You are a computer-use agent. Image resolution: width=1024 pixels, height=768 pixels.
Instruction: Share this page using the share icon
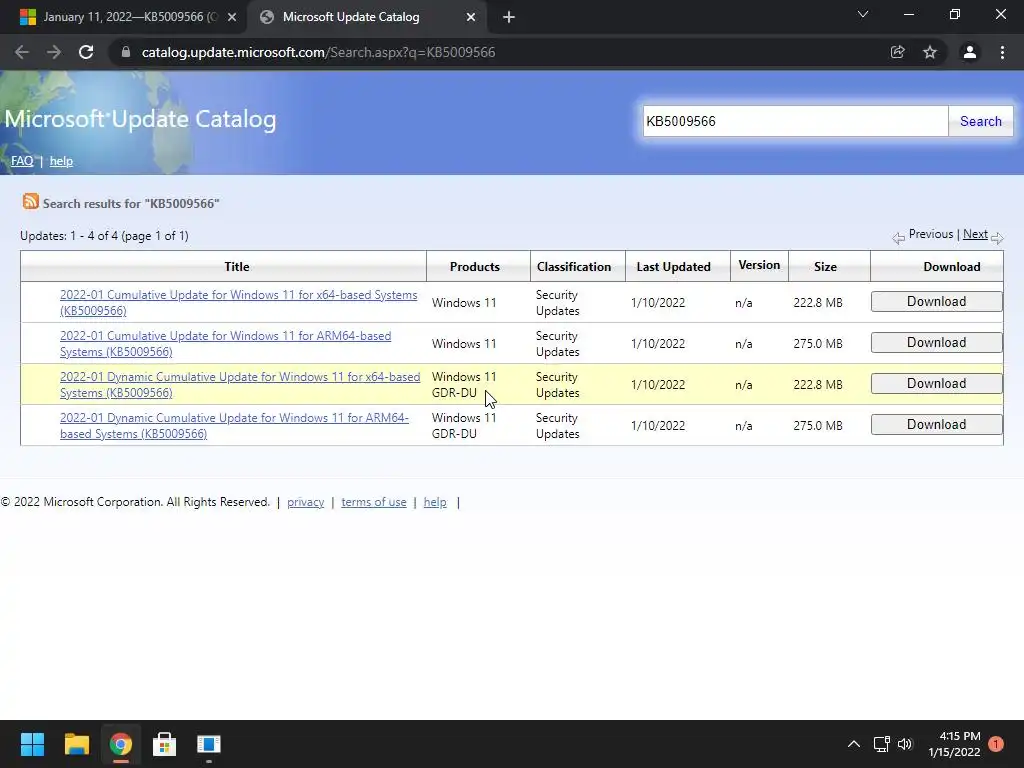tap(897, 52)
